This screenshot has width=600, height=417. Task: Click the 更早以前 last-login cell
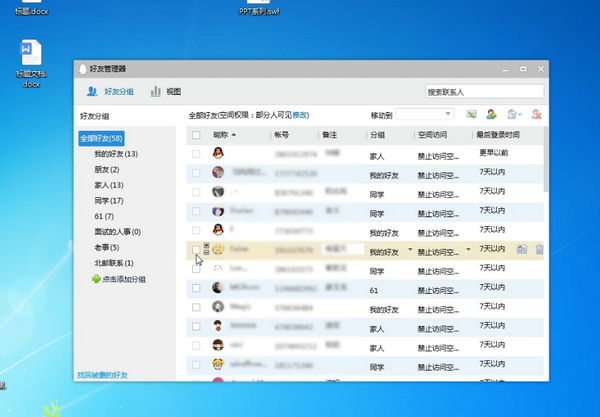tap(494, 153)
